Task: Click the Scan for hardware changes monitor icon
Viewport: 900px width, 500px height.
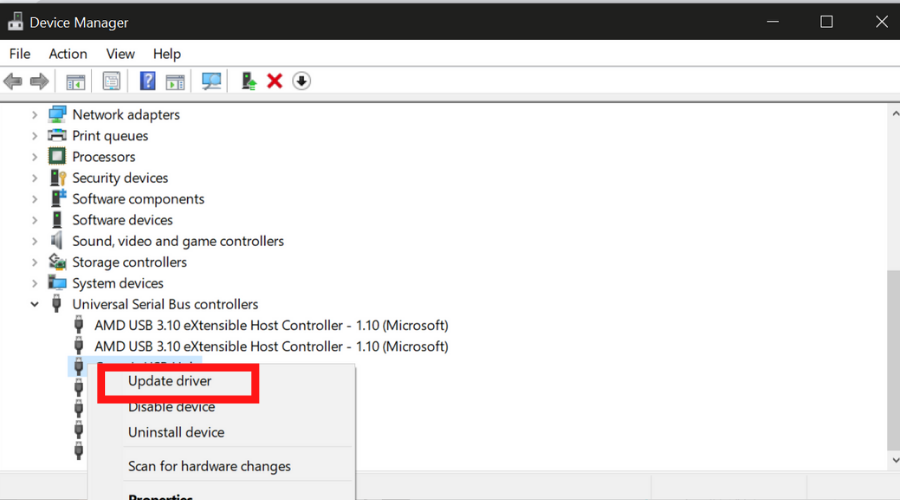Action: tap(211, 81)
